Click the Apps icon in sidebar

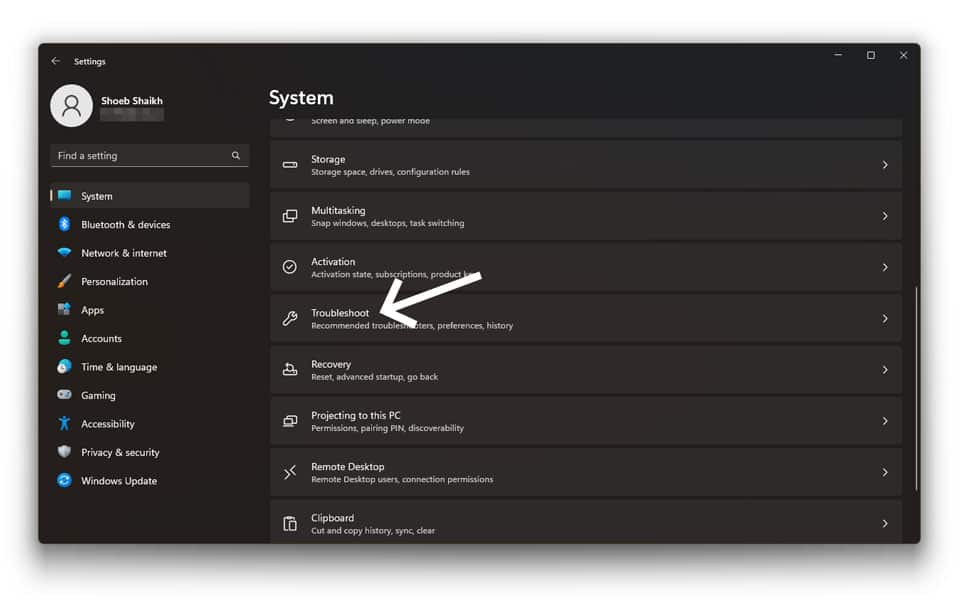tap(64, 309)
